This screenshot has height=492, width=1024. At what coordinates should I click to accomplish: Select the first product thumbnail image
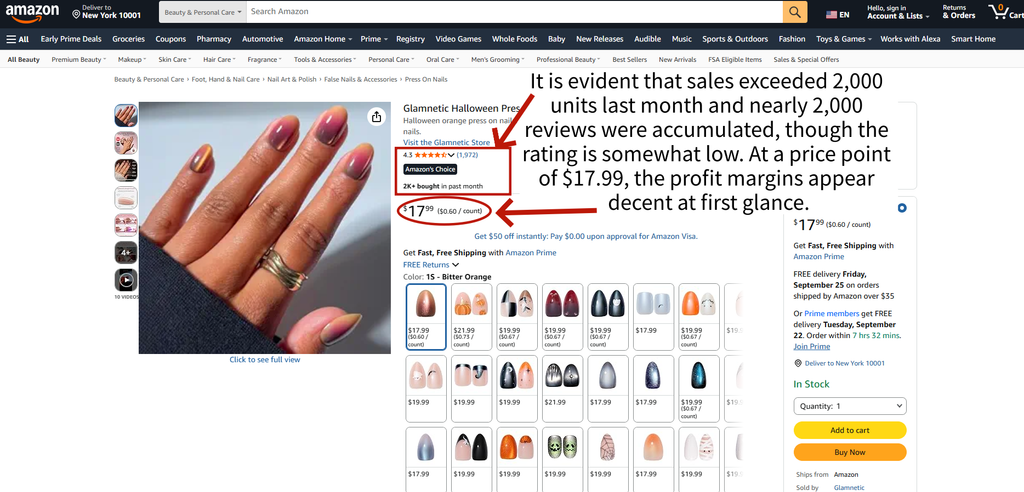click(126, 116)
